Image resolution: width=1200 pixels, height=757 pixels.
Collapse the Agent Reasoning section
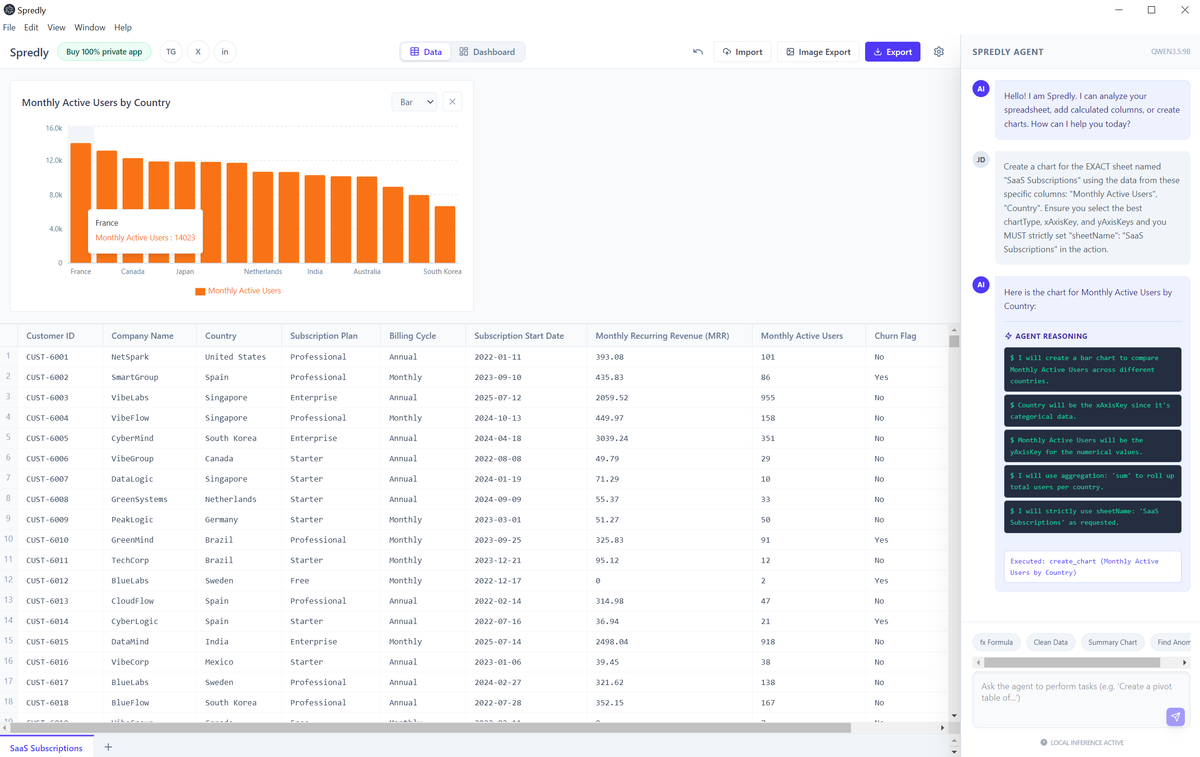click(1046, 336)
